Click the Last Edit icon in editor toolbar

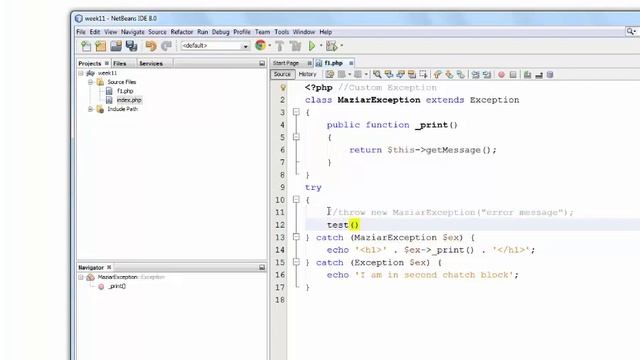click(x=330, y=74)
